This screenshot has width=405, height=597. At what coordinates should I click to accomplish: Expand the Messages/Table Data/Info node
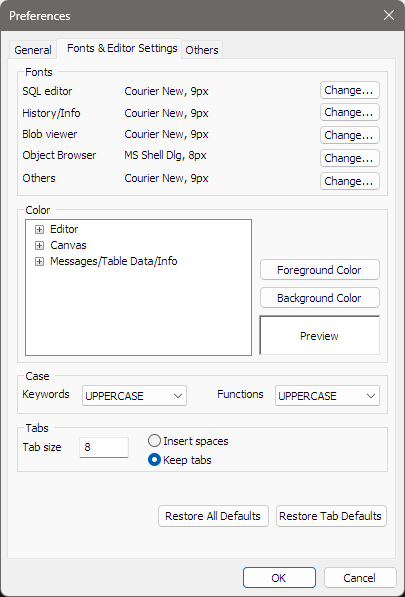pyautogui.click(x=39, y=262)
